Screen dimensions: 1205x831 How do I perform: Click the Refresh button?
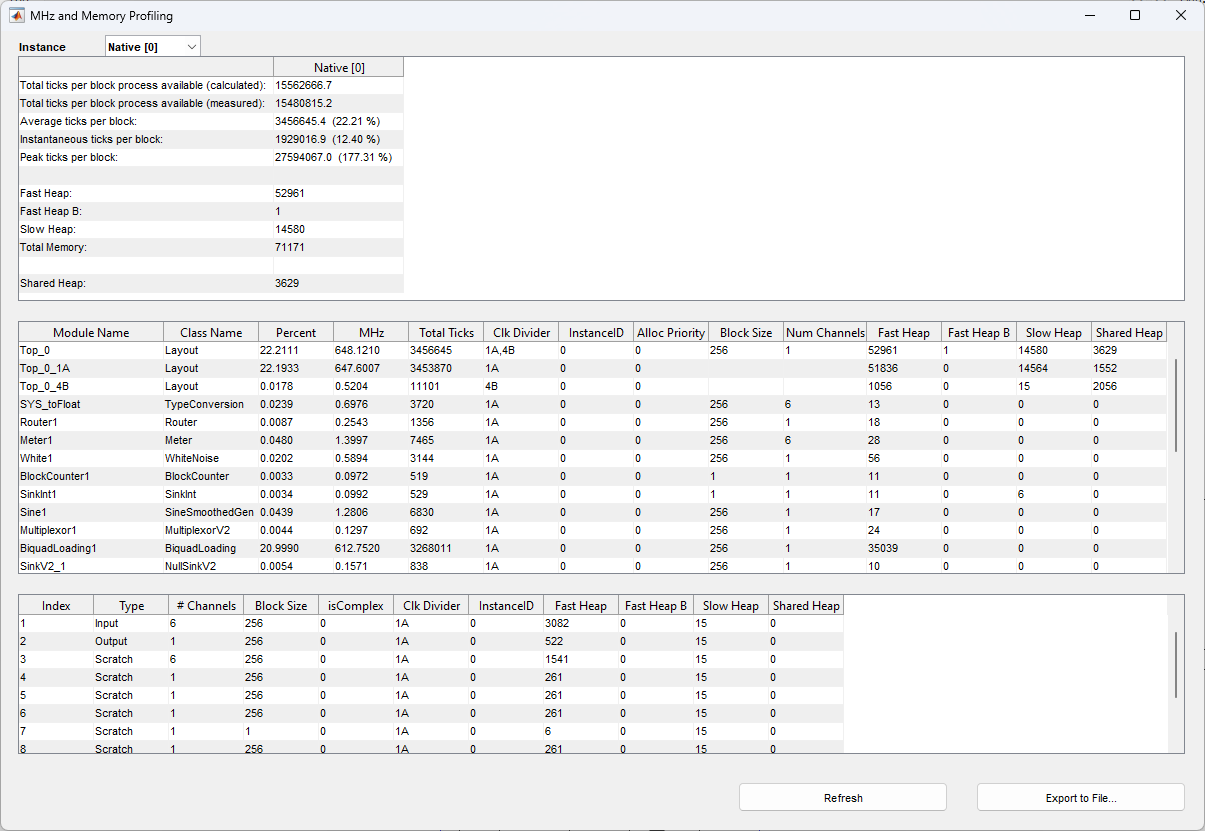point(842,798)
